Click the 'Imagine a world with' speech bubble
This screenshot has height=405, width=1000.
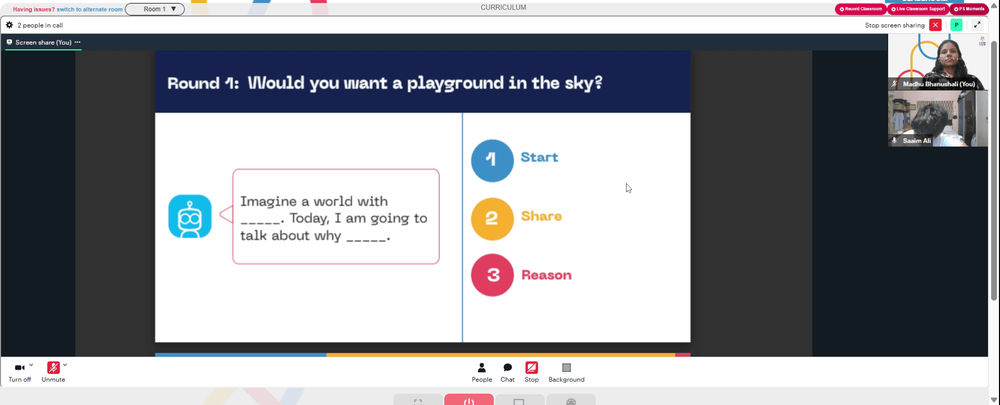click(336, 216)
